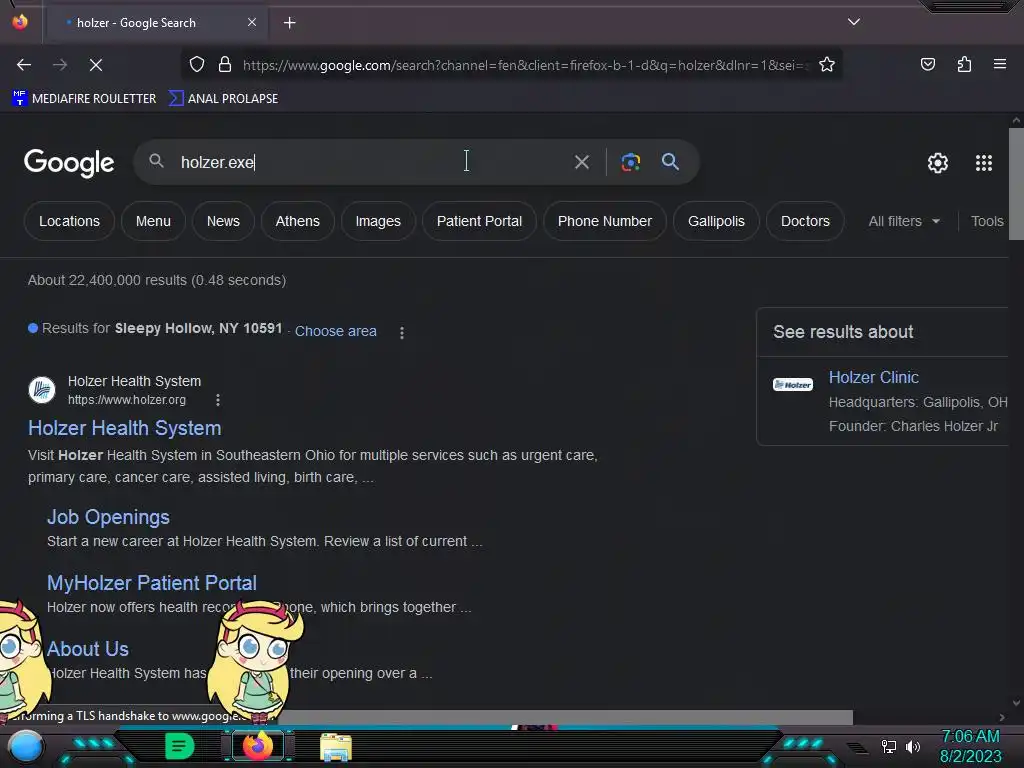Switch to the News results

223,221
